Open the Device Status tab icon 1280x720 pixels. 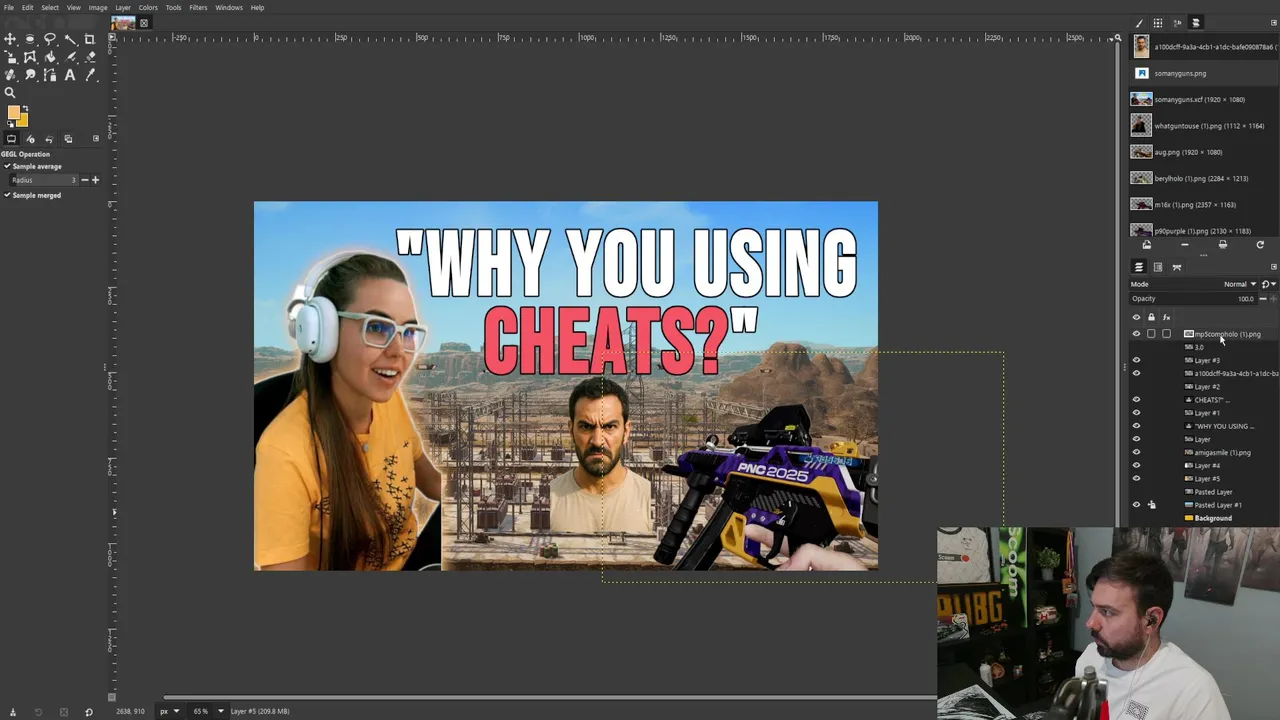(x=30, y=139)
